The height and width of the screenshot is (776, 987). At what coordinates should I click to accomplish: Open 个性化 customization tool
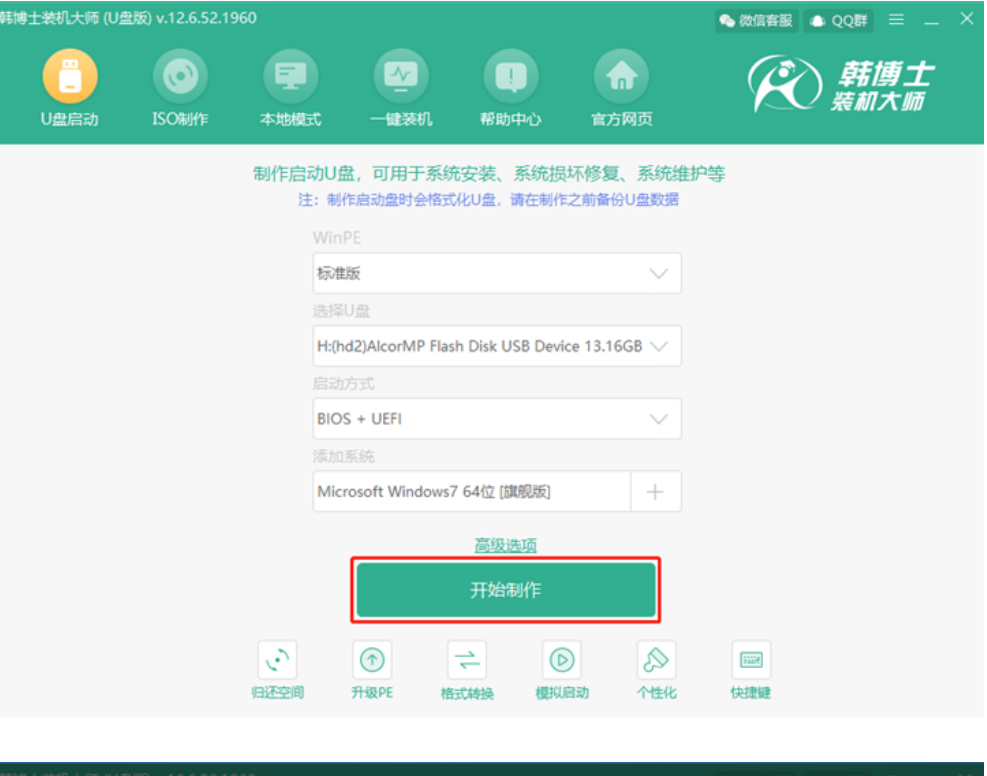[657, 660]
